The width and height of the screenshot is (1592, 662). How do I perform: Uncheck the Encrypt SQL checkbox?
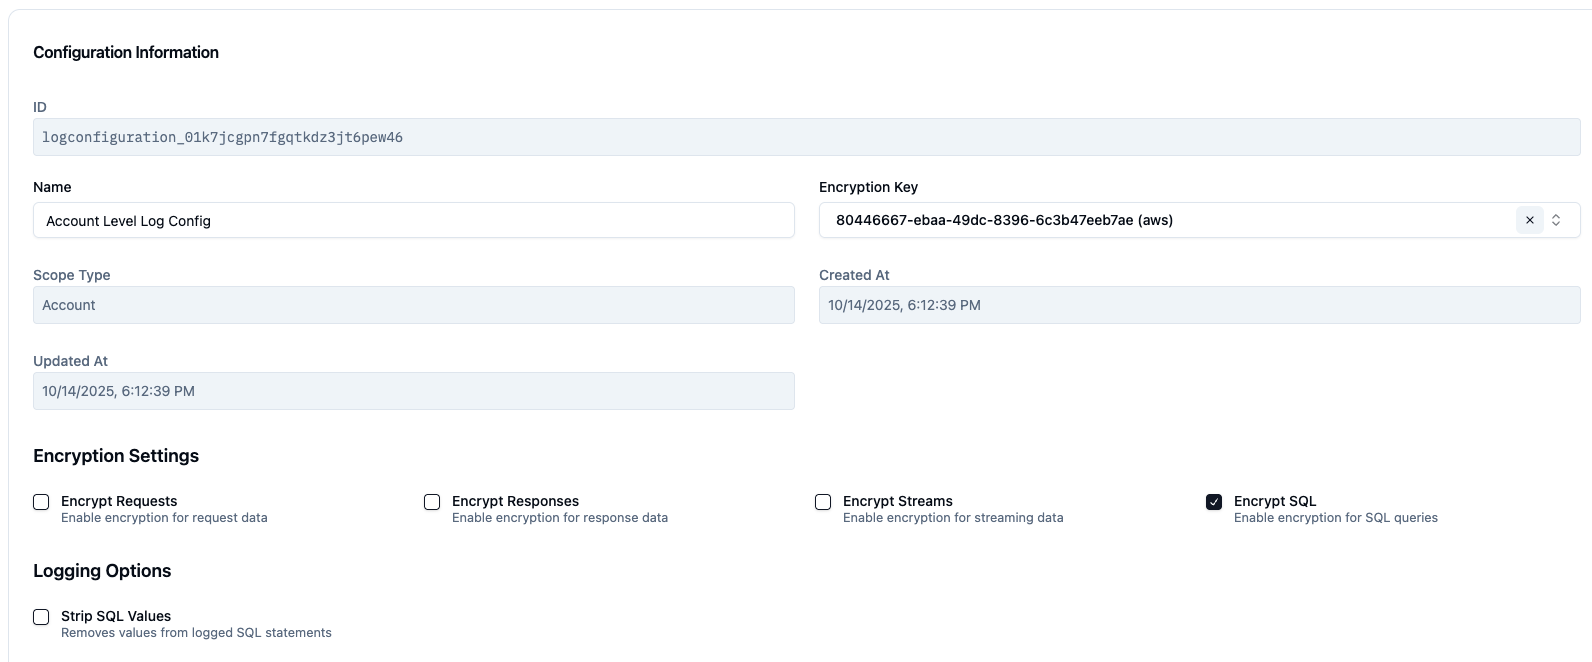click(x=1214, y=502)
